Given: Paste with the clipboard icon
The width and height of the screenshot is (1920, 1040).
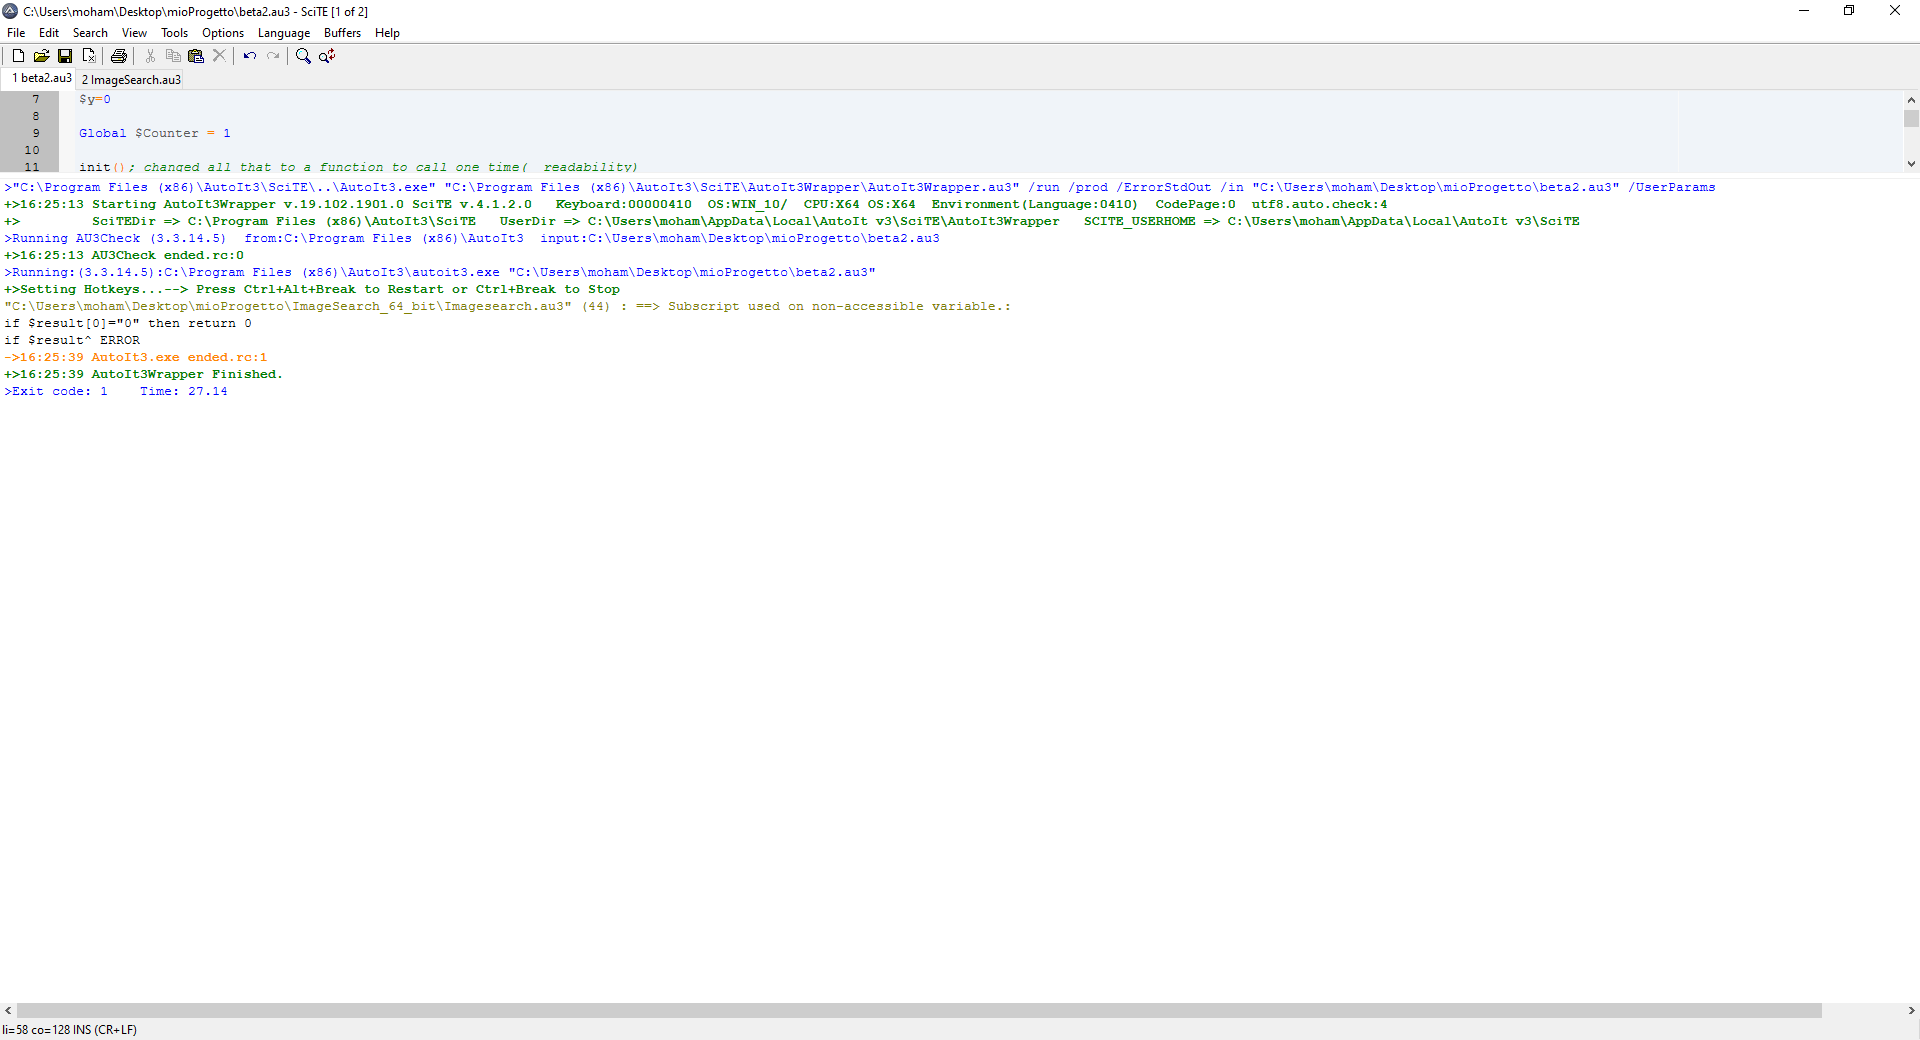Looking at the screenshot, I should coord(196,56).
